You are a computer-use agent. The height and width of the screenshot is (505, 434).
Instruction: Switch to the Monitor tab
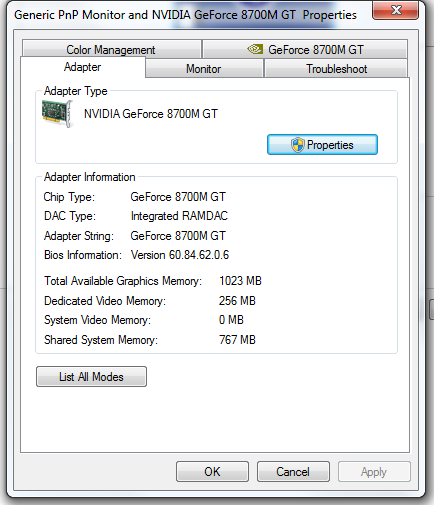click(204, 69)
